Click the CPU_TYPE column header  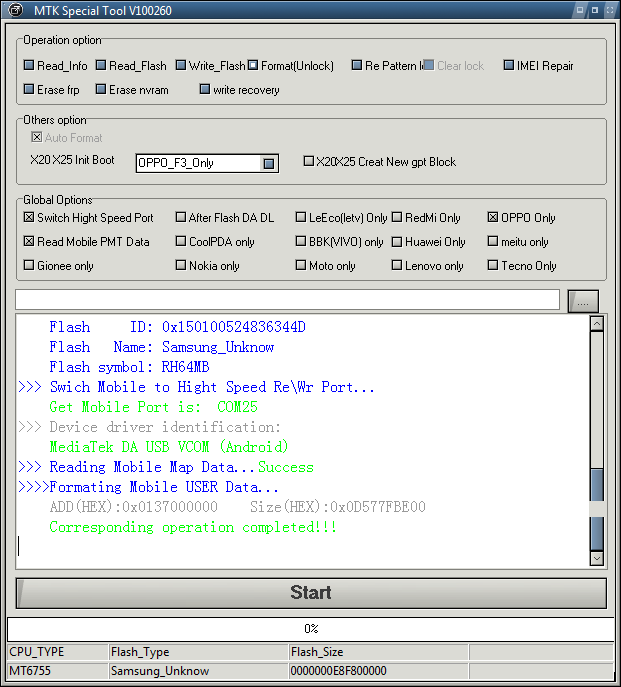pyautogui.click(x=57, y=652)
